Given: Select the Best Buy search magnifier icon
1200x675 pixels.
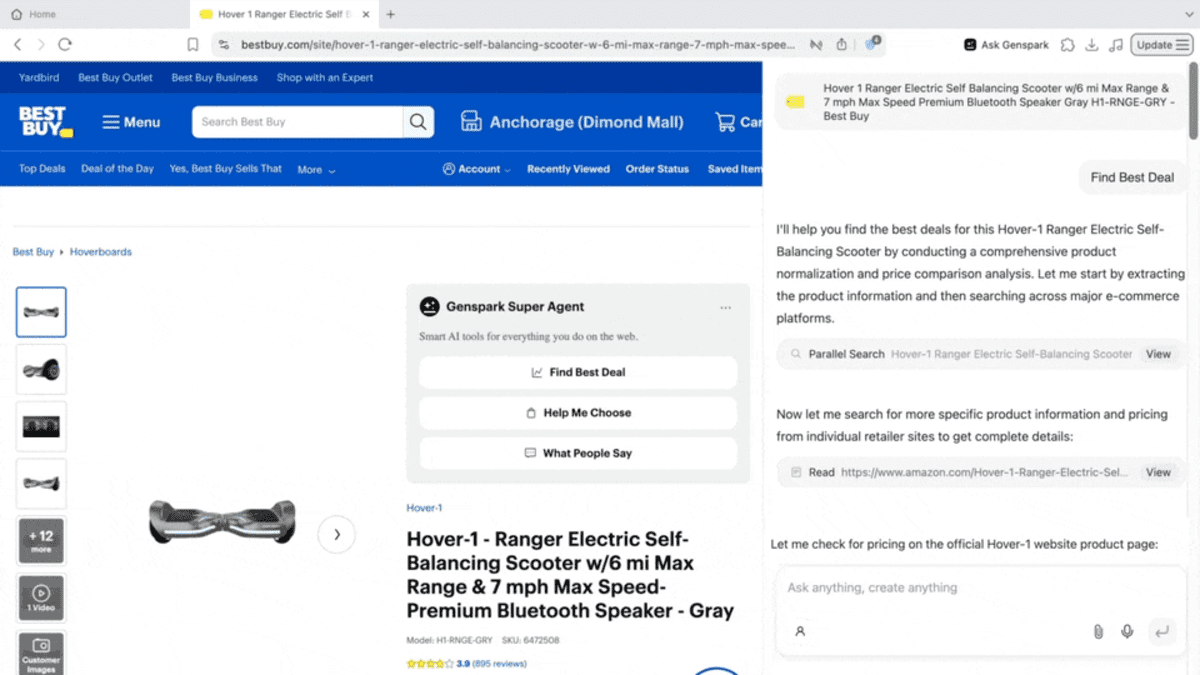Looking at the screenshot, I should [x=417, y=121].
